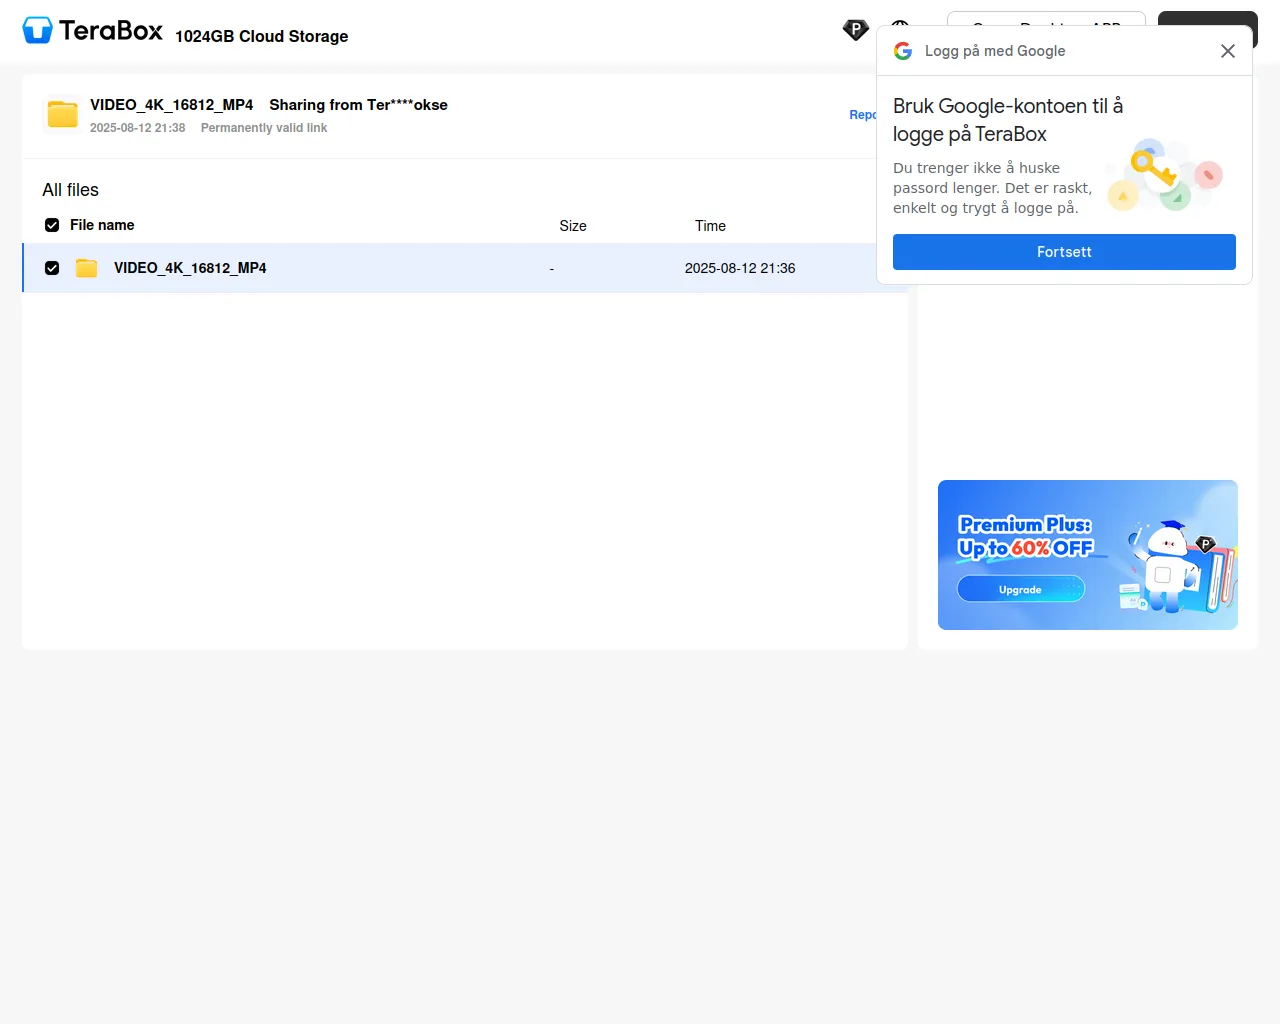Viewport: 1280px width, 1024px height.
Task: Click the 2025-08-12 21:36 time cell
Action: click(740, 268)
